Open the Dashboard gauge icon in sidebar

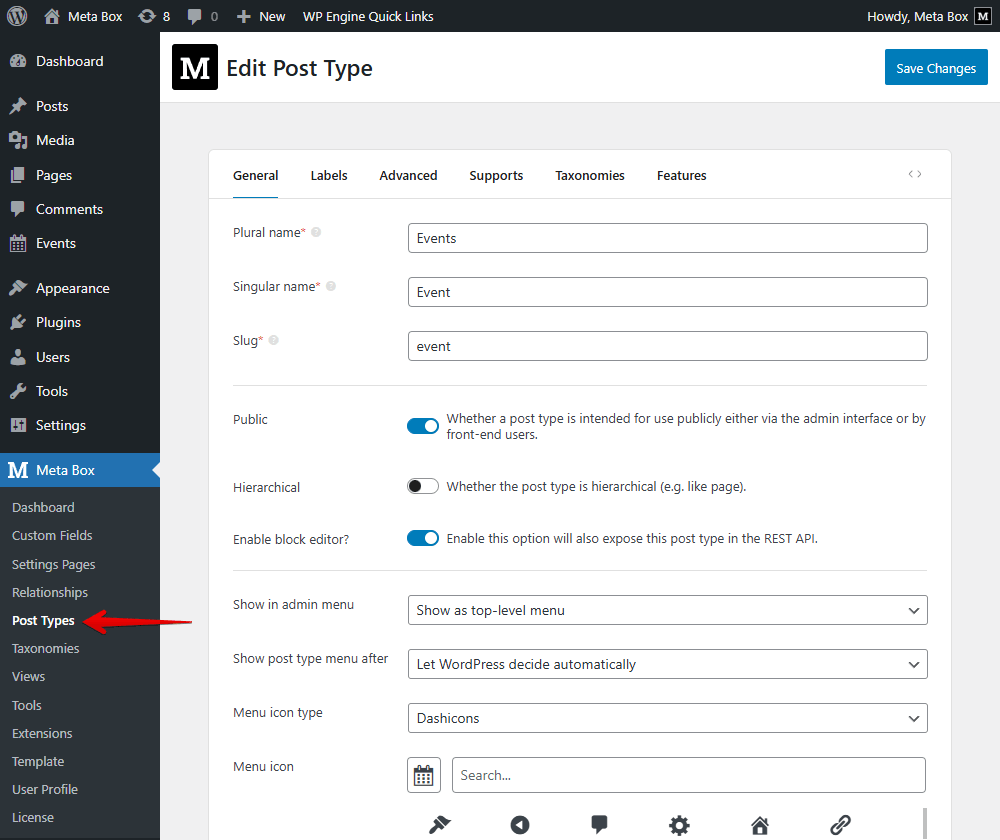point(18,61)
